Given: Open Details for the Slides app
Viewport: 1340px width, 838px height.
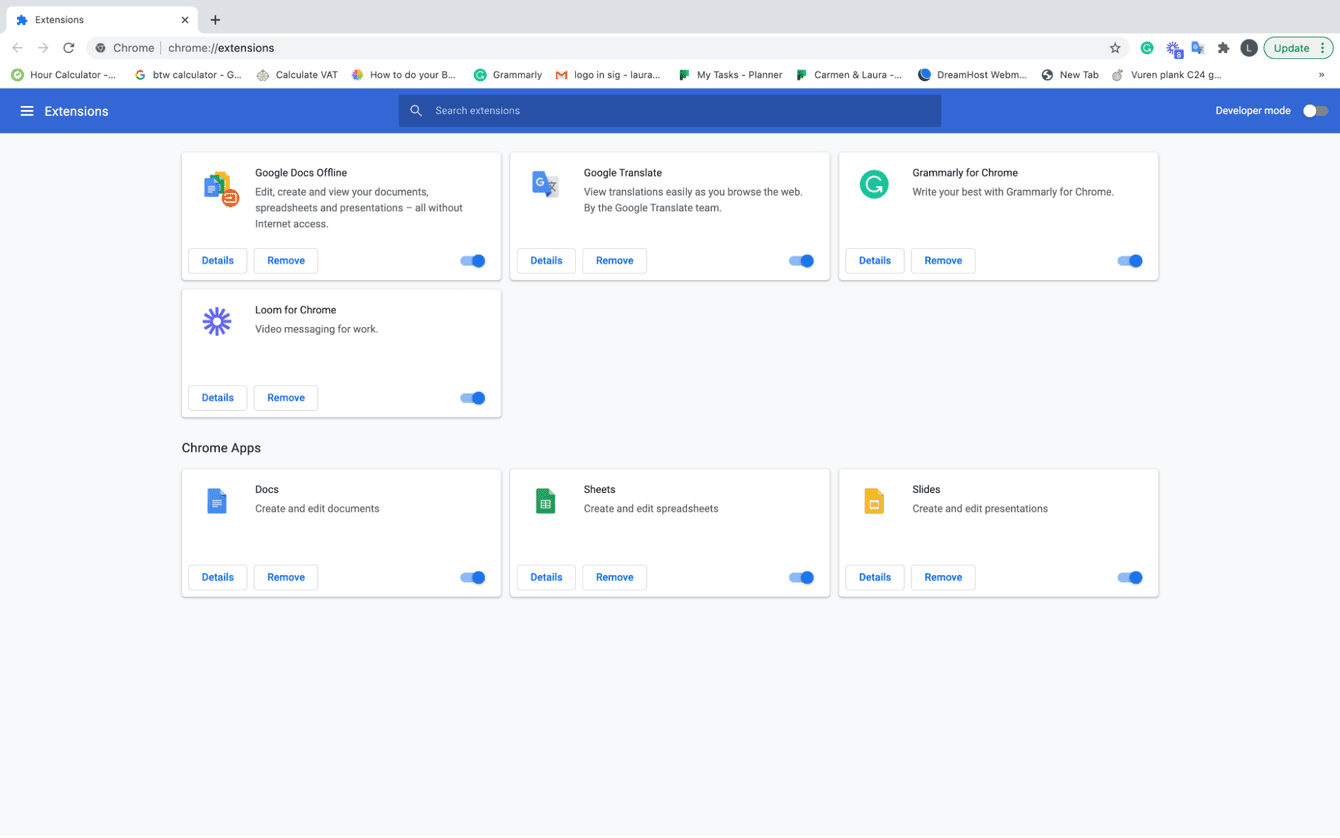Looking at the screenshot, I should tap(875, 578).
